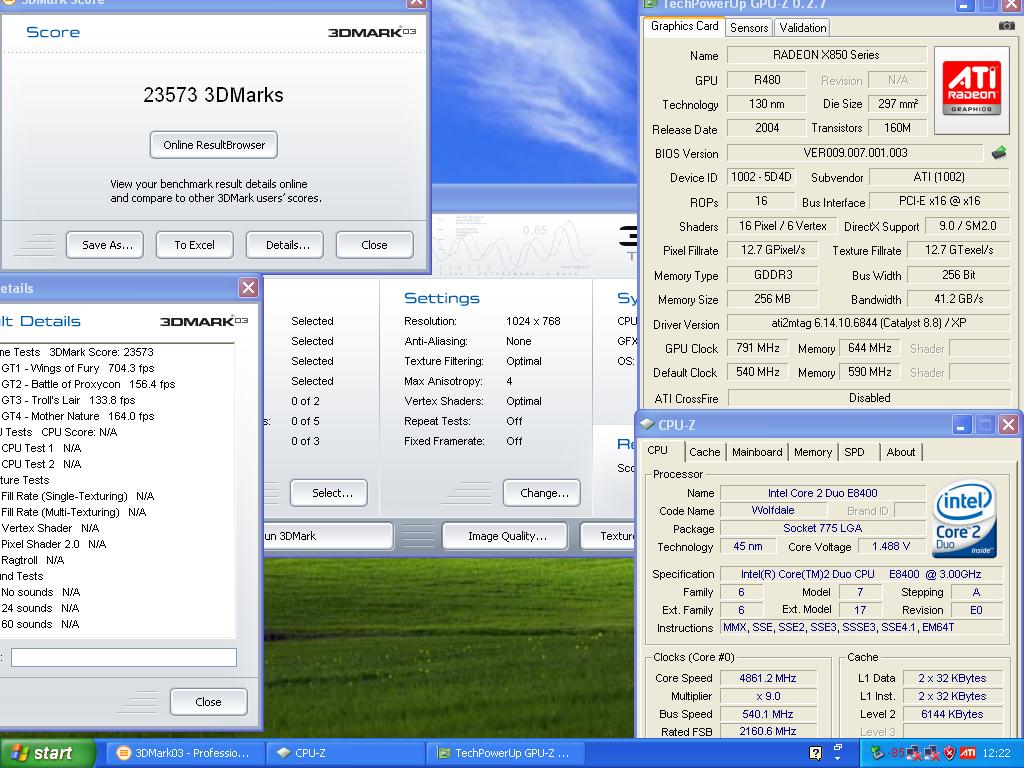This screenshot has height=768, width=1024.
Task: Select GT1 - Wings of Fury result row
Action: point(77,368)
